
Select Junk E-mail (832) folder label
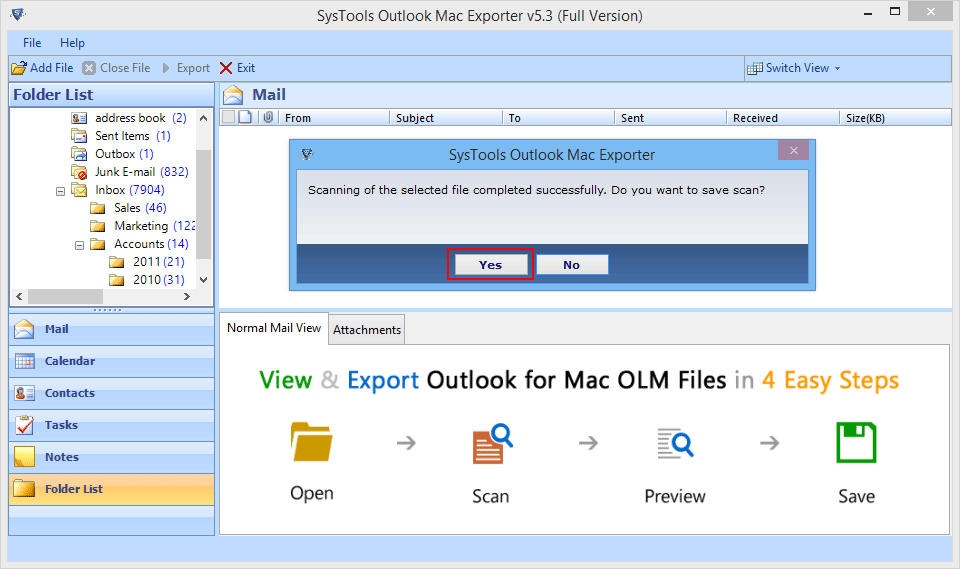(x=141, y=171)
